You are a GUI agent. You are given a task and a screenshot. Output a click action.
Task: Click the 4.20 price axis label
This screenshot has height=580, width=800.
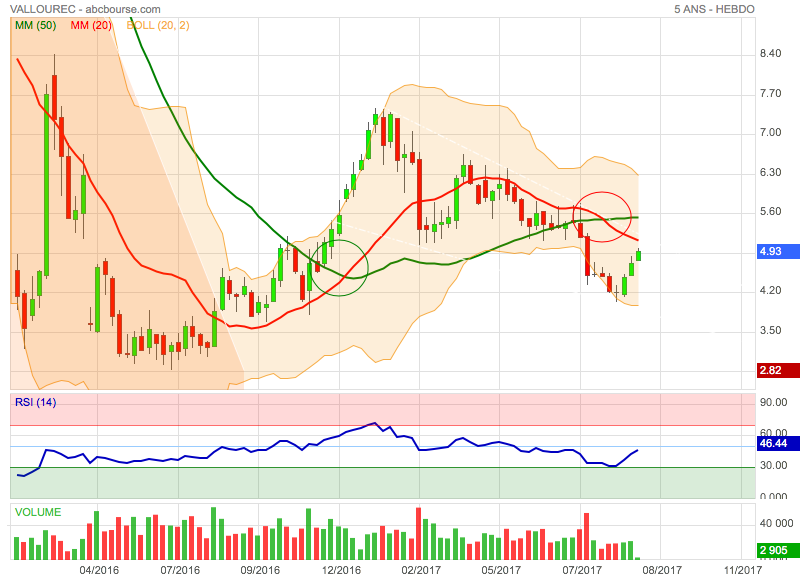pos(770,291)
